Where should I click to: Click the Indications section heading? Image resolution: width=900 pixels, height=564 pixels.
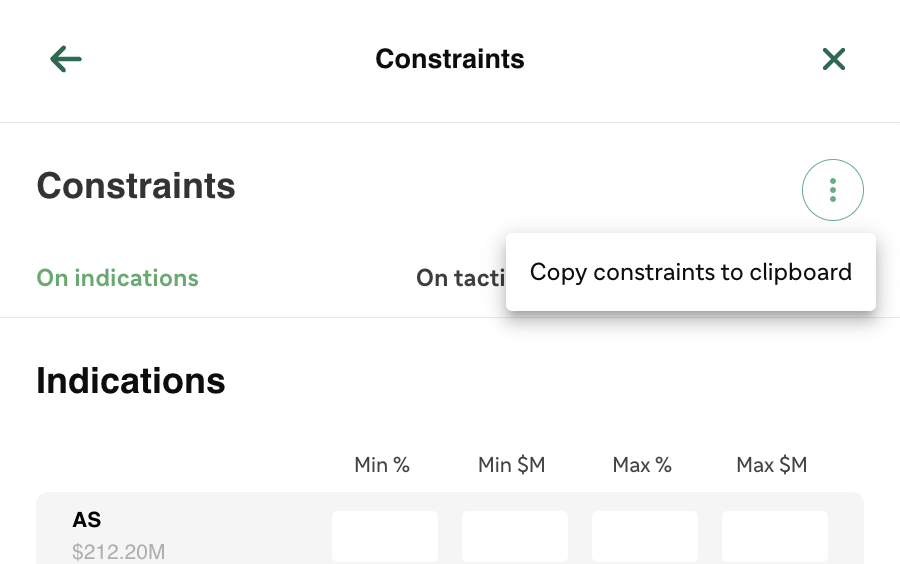coord(131,380)
